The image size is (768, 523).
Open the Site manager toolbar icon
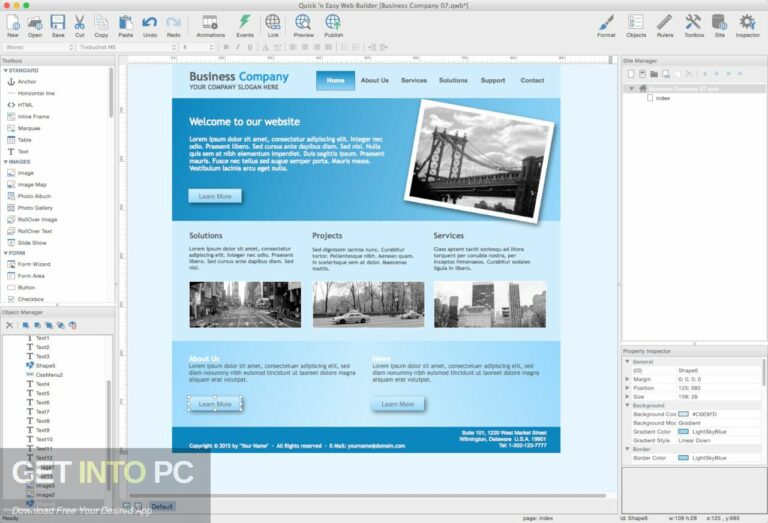(719, 26)
